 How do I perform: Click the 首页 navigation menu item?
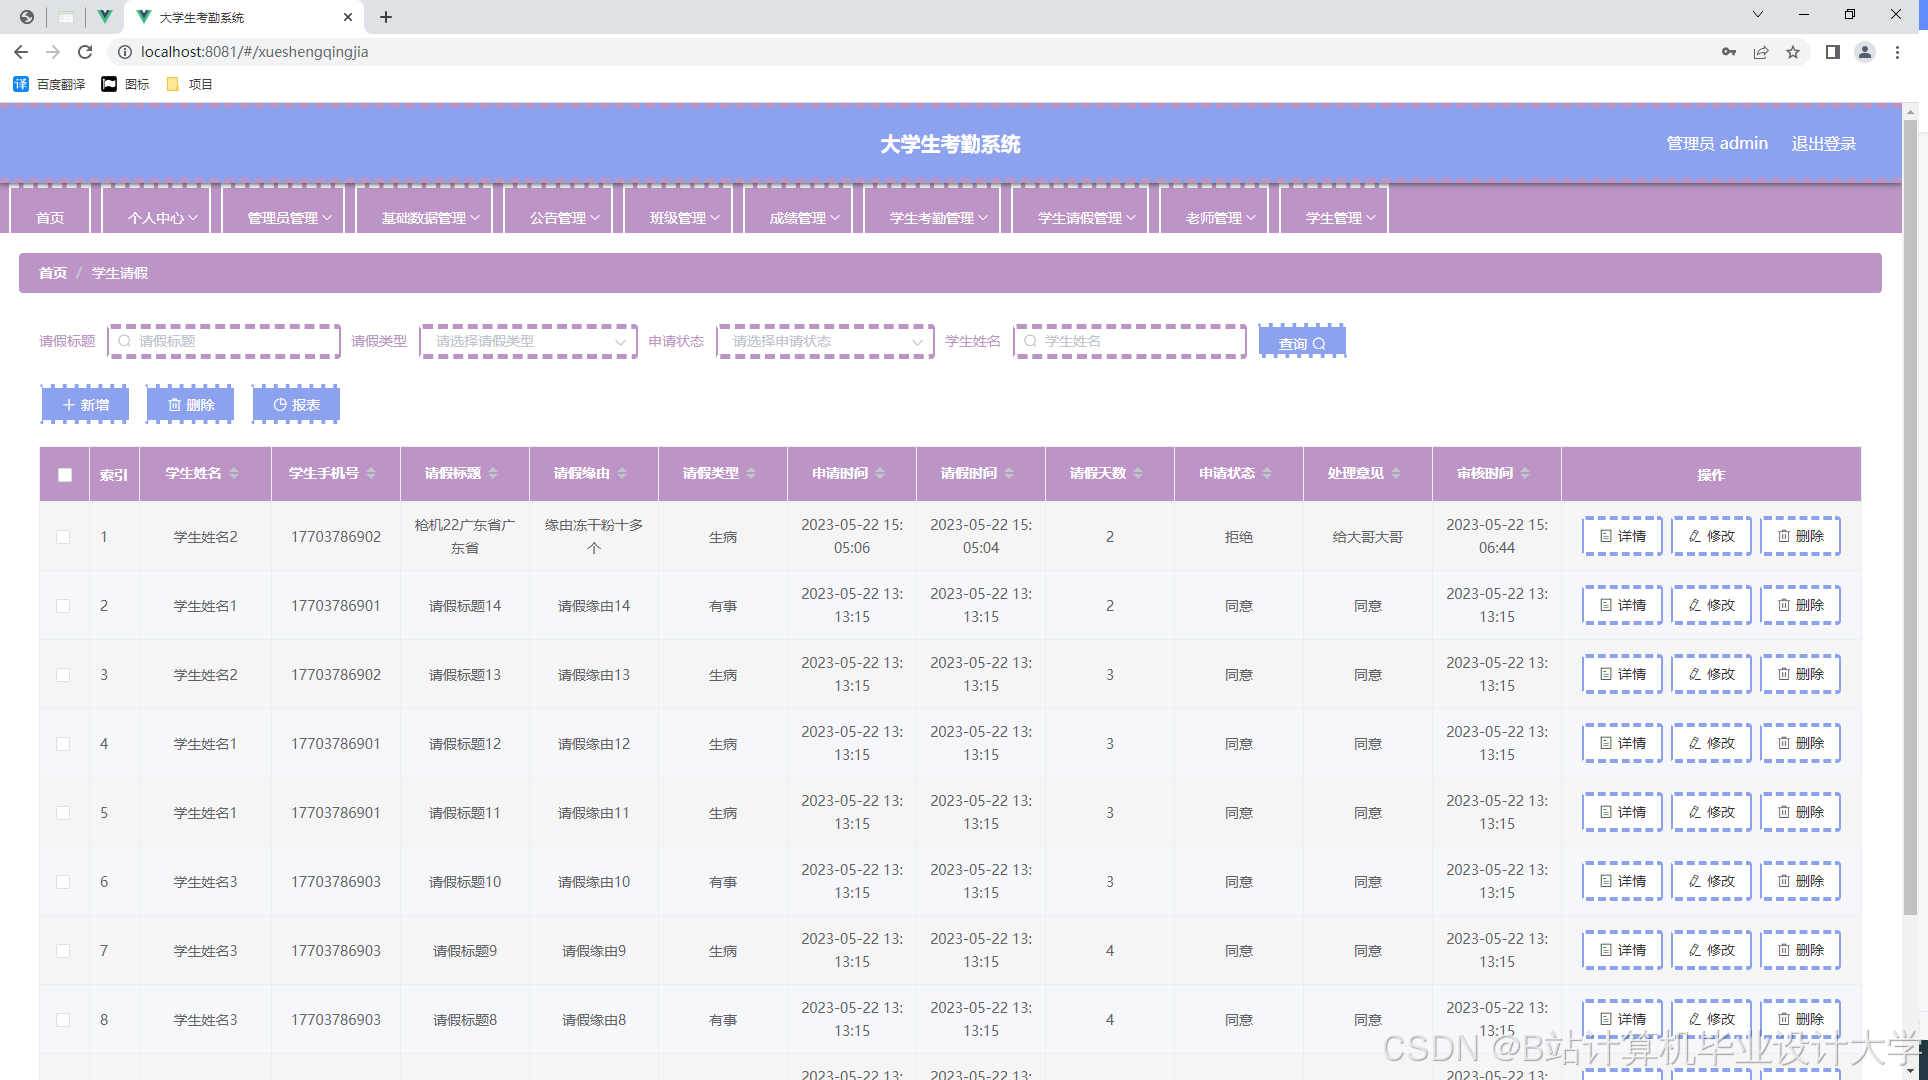(x=50, y=217)
